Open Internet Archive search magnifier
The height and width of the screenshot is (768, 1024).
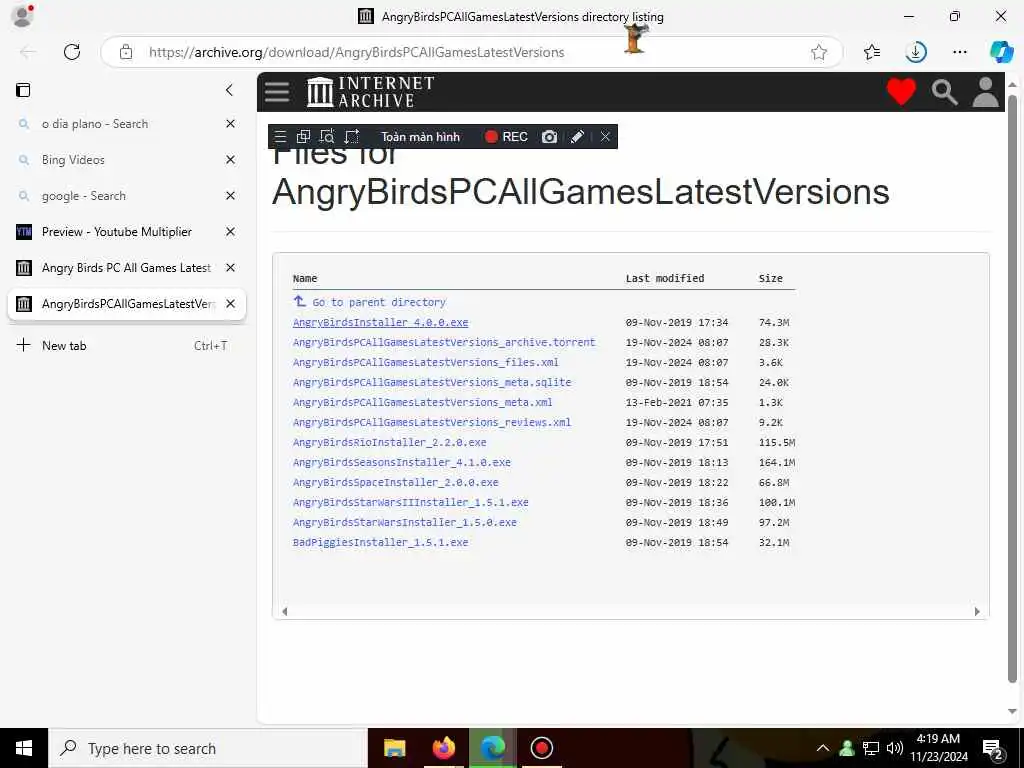pyautogui.click(x=944, y=92)
